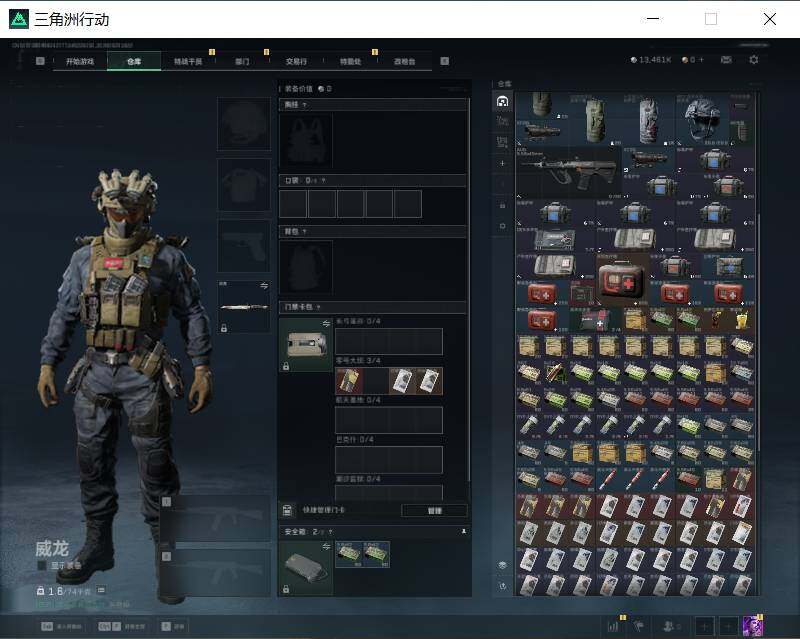Toggle the weight detail icon beside 1.6 kg
Image resolution: width=800 pixels, height=639 pixels.
(101, 591)
